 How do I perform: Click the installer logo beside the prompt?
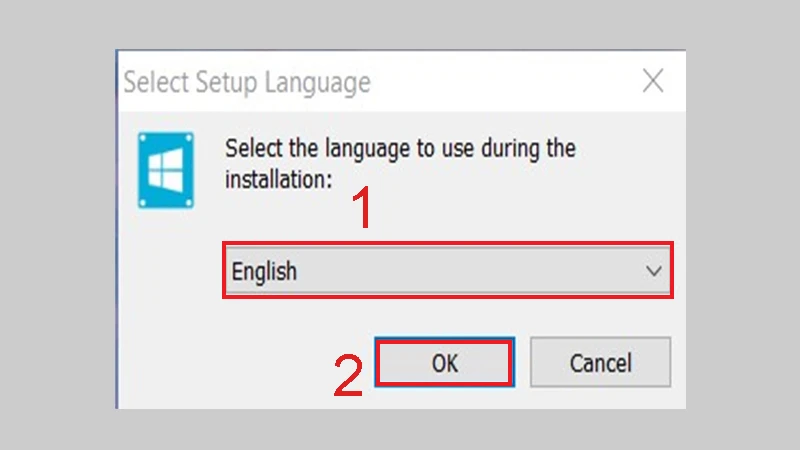click(166, 172)
